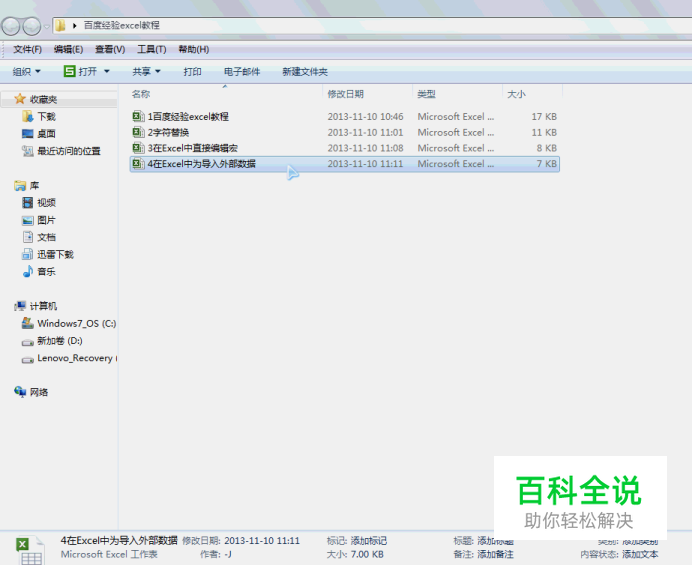Select the Excel icon of 1百度经验excel教程
692x565 pixels.
pos(139,117)
